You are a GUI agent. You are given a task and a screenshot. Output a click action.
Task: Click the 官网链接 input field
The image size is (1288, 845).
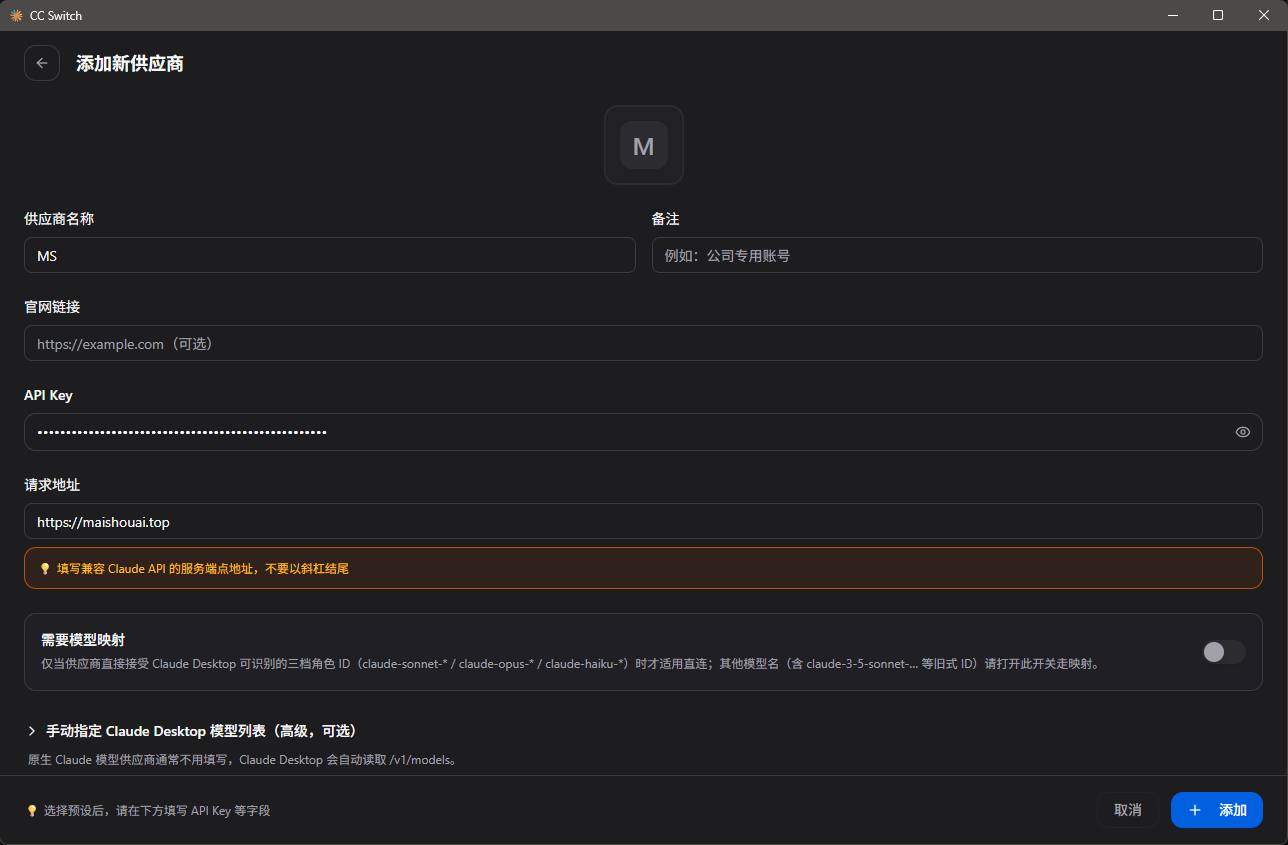click(x=643, y=343)
